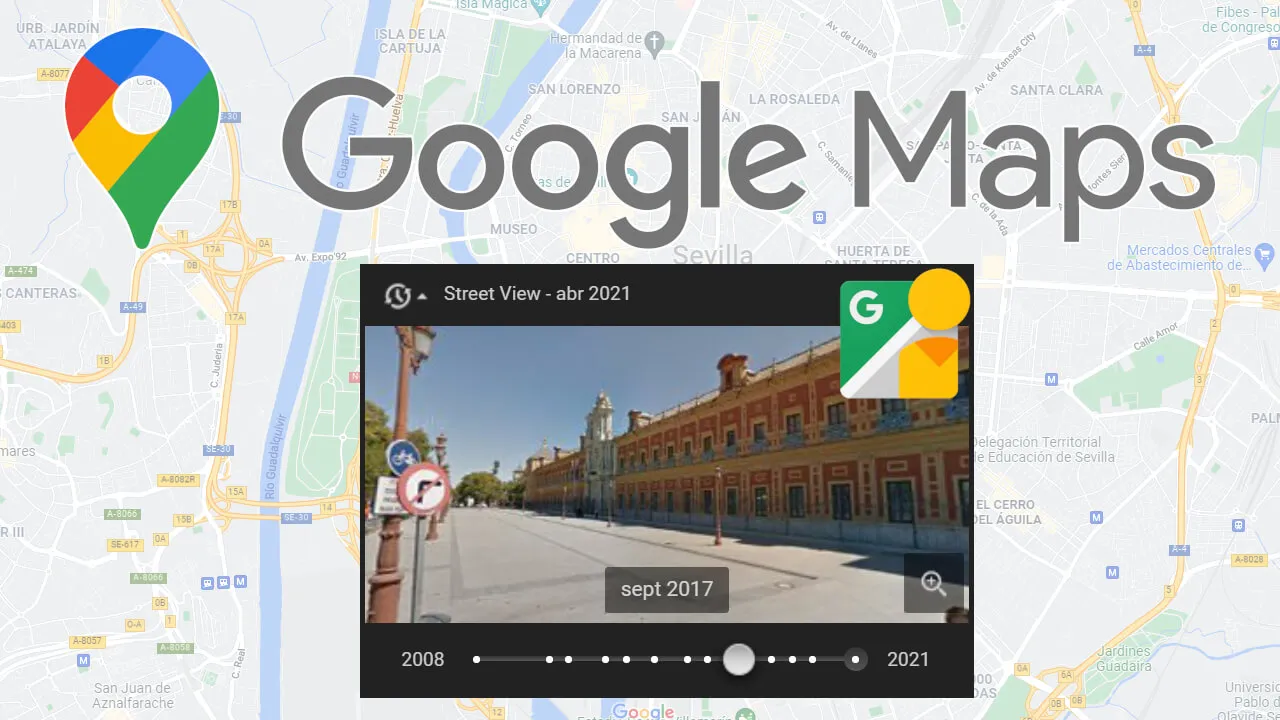
Task: Click the A-8082R road shield
Action: [179, 480]
